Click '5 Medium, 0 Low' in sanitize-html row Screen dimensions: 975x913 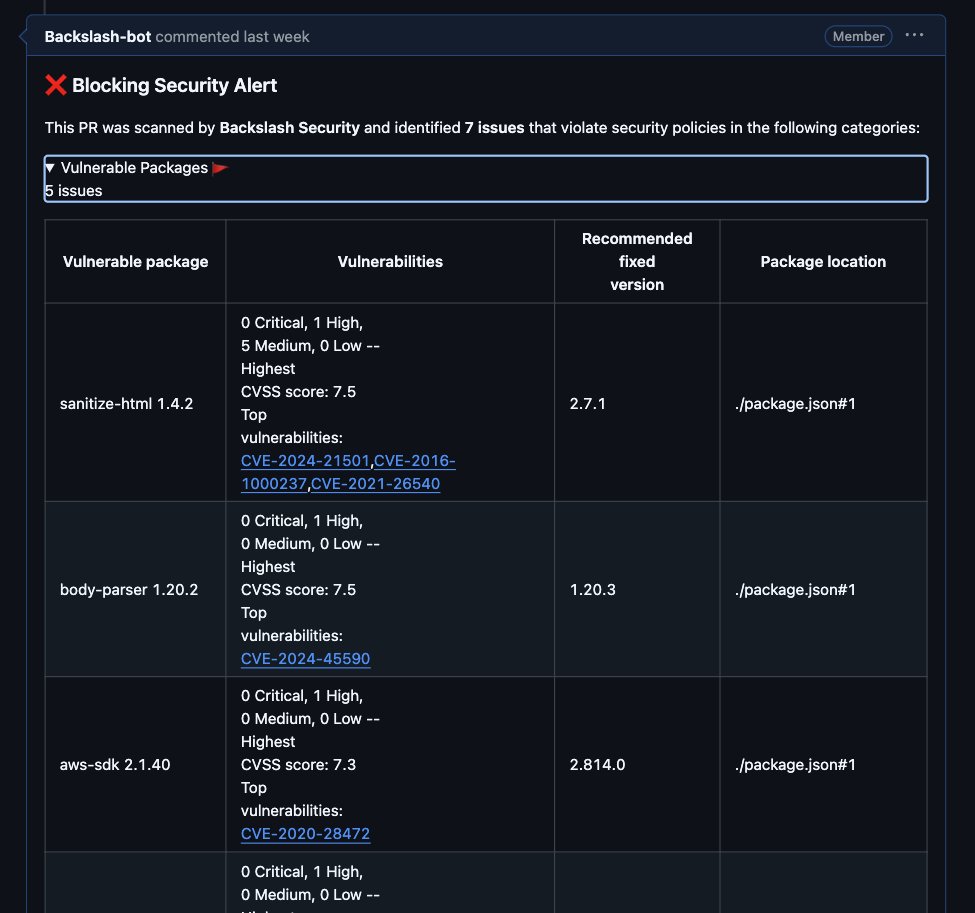click(301, 346)
